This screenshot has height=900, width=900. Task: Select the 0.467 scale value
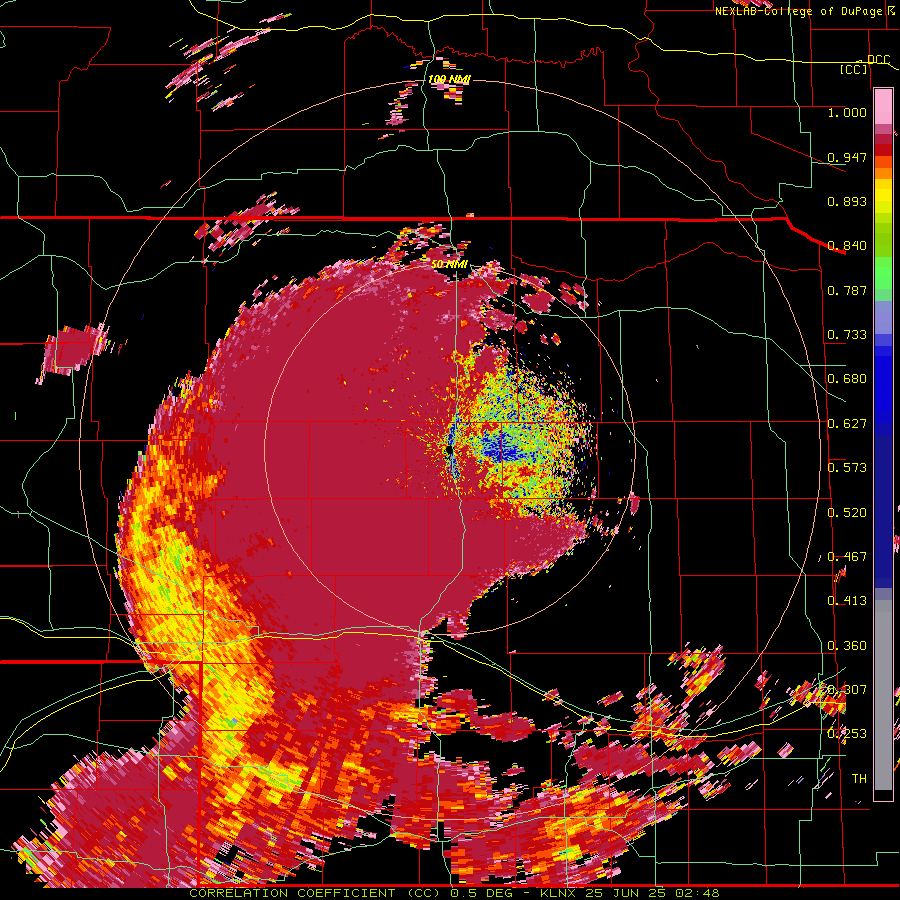[847, 557]
